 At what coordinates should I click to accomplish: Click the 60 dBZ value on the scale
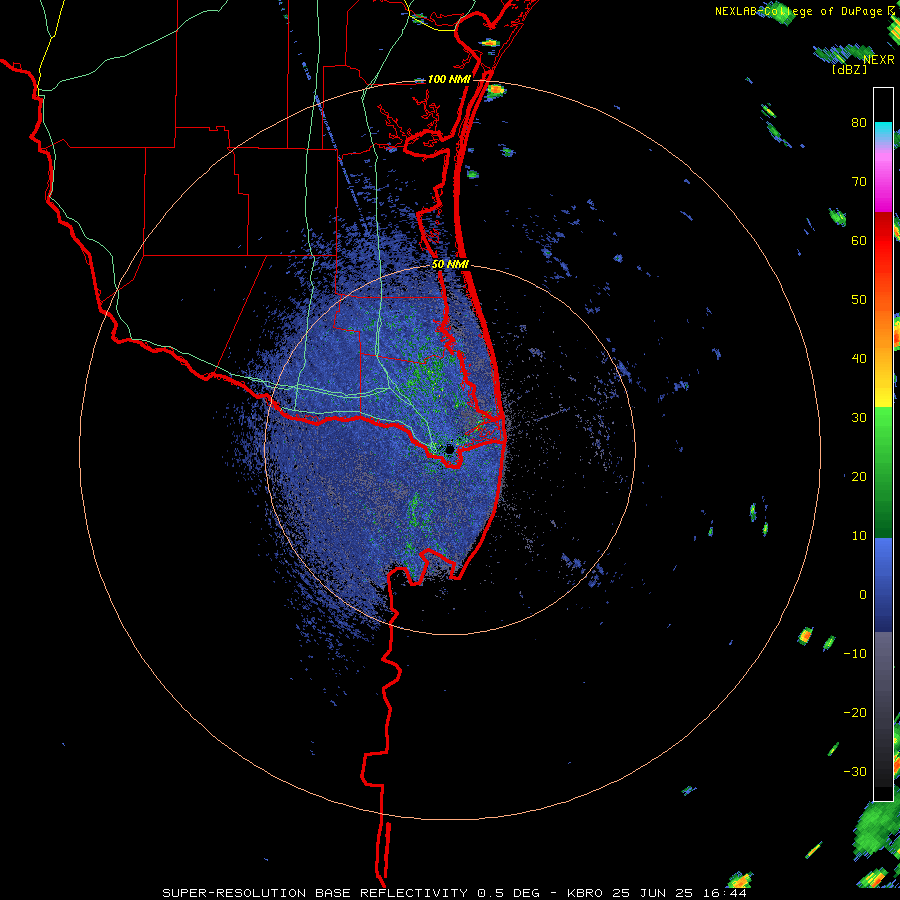859,240
